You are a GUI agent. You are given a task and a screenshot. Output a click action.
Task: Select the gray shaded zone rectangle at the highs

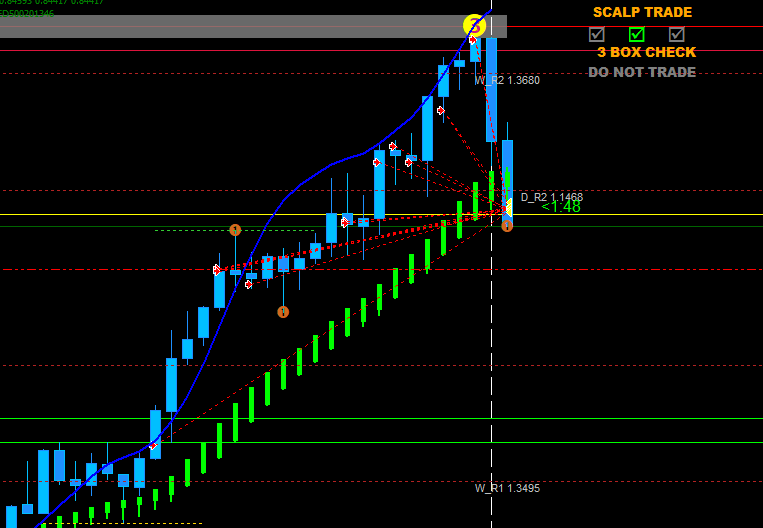[x=253, y=26]
